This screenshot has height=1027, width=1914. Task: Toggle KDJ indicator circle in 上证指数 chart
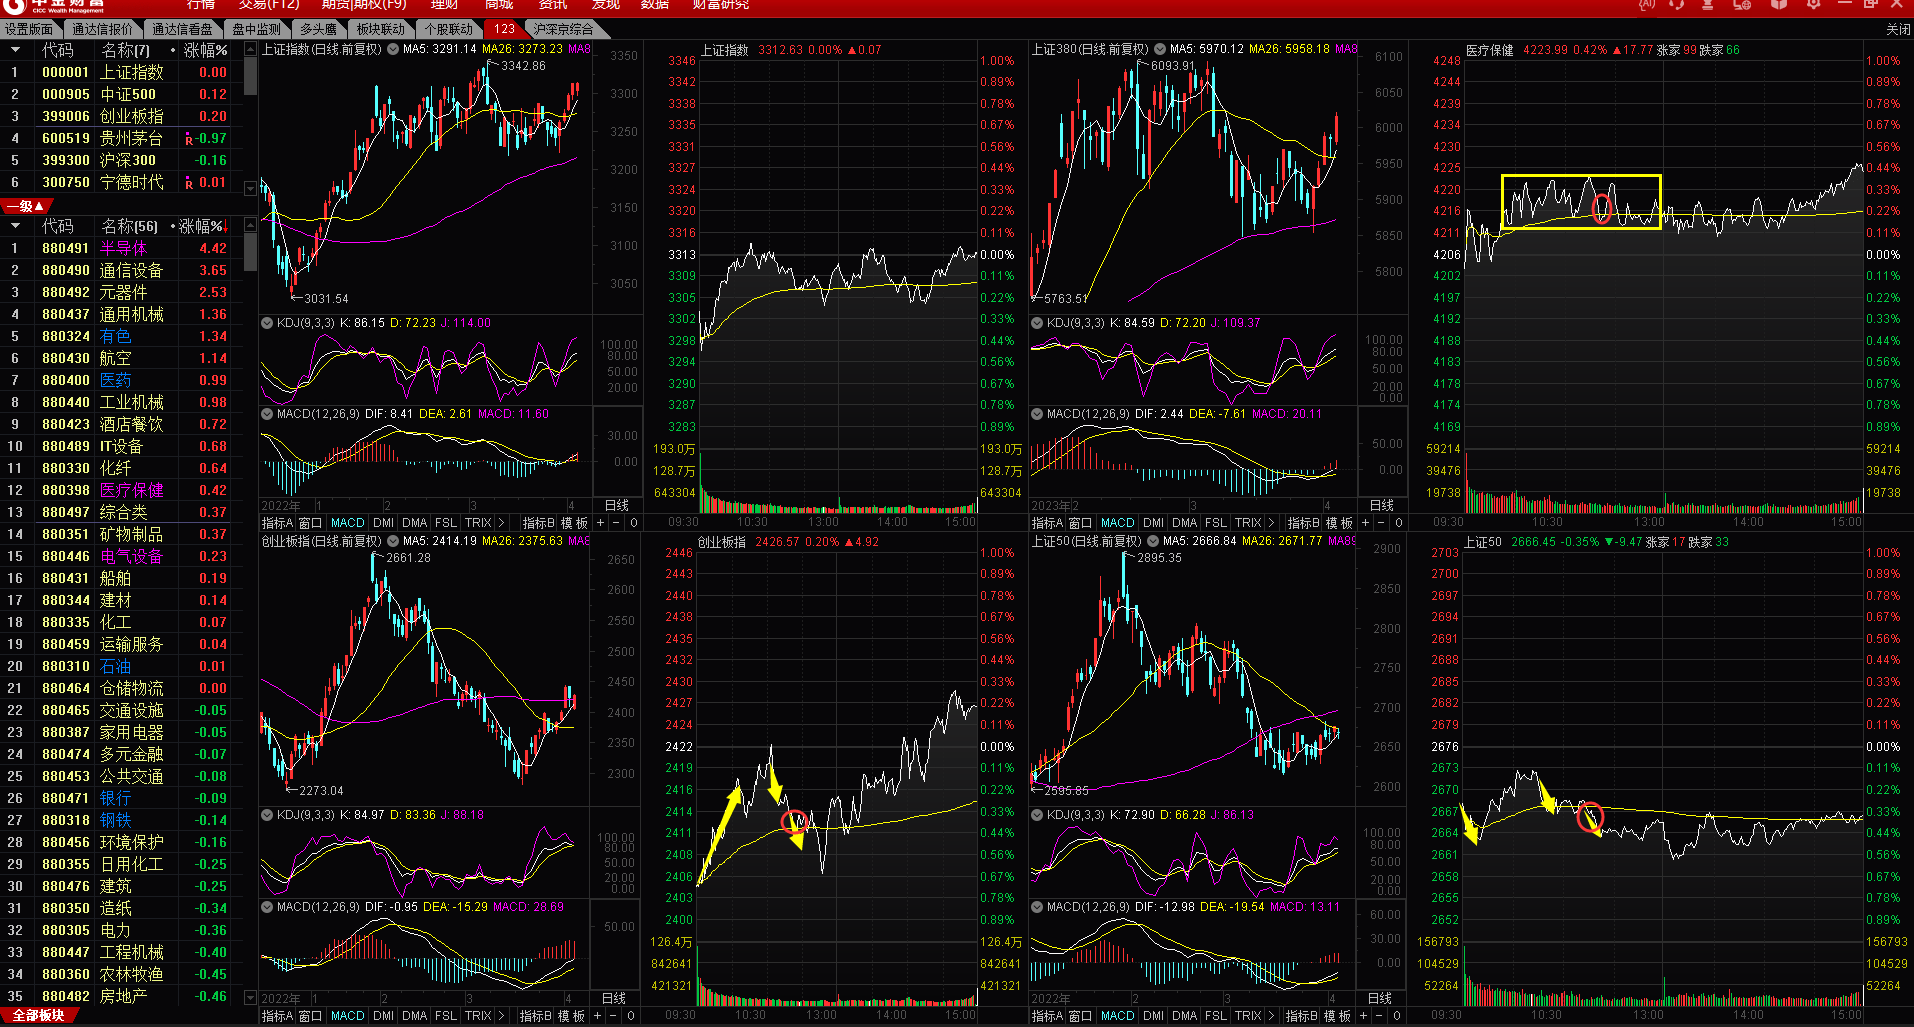pyautogui.click(x=267, y=323)
